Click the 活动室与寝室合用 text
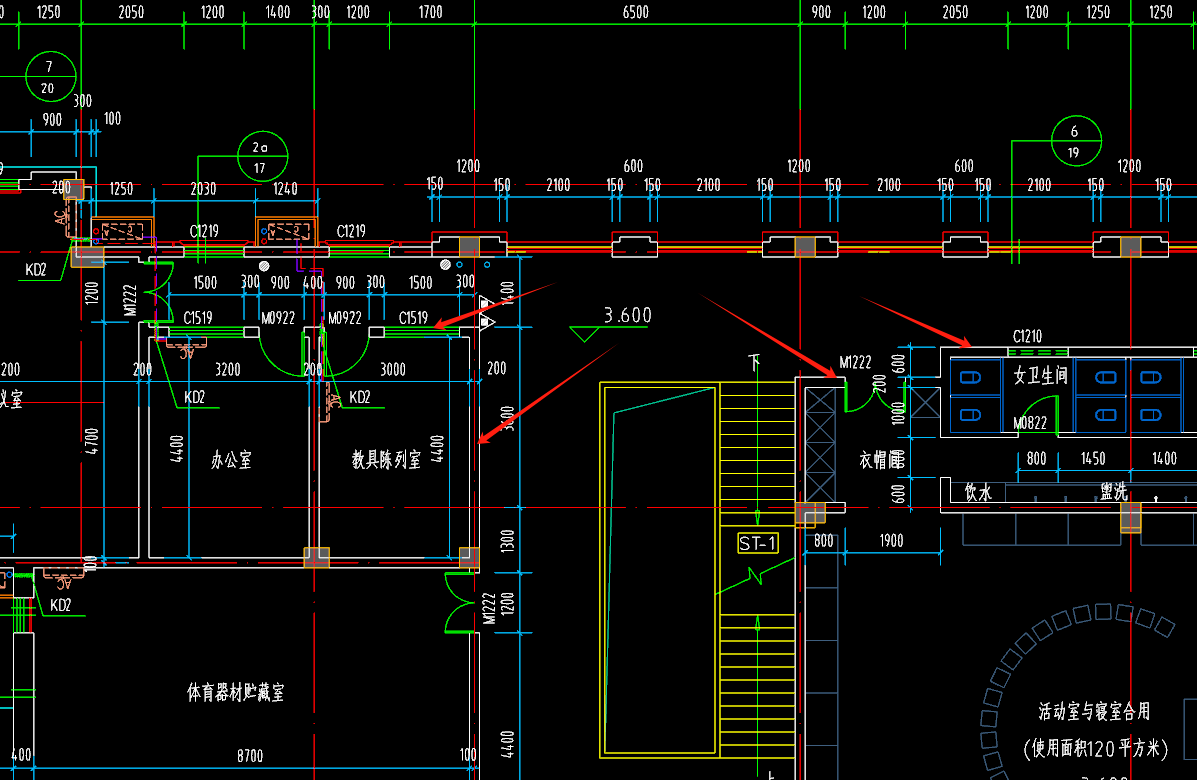1197x780 pixels. point(1094,711)
